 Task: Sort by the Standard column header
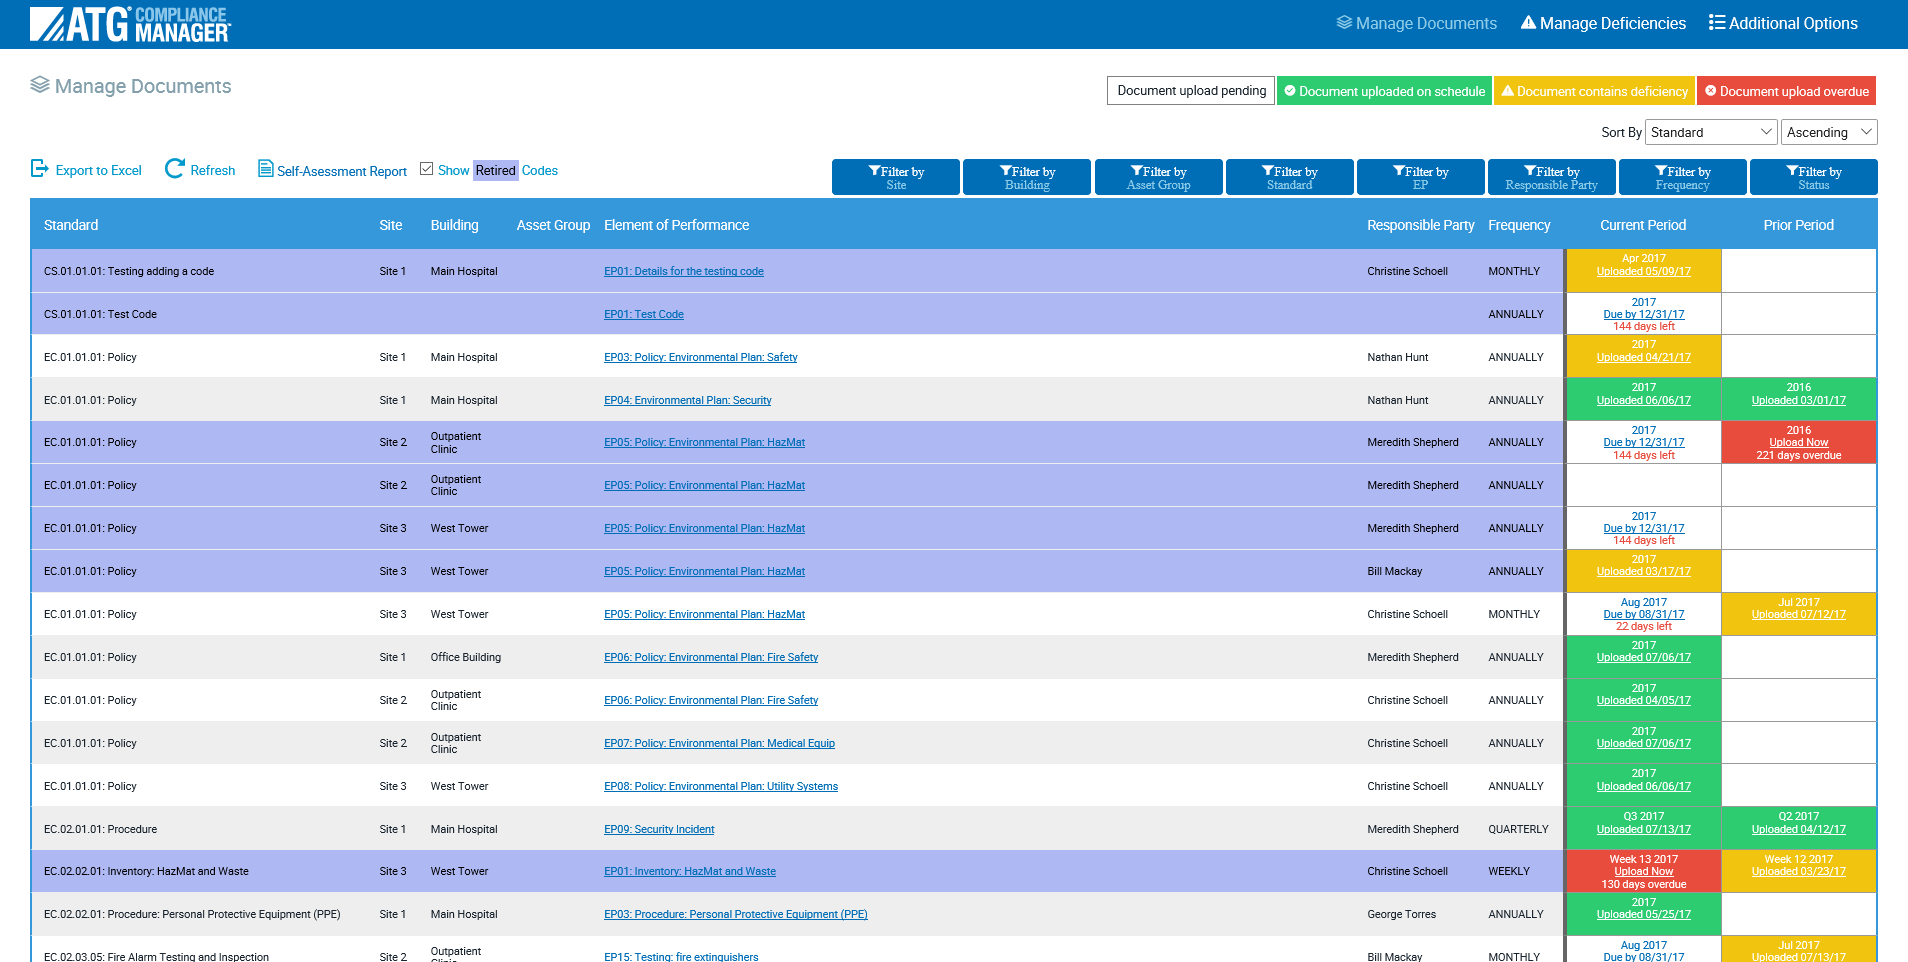[71, 225]
